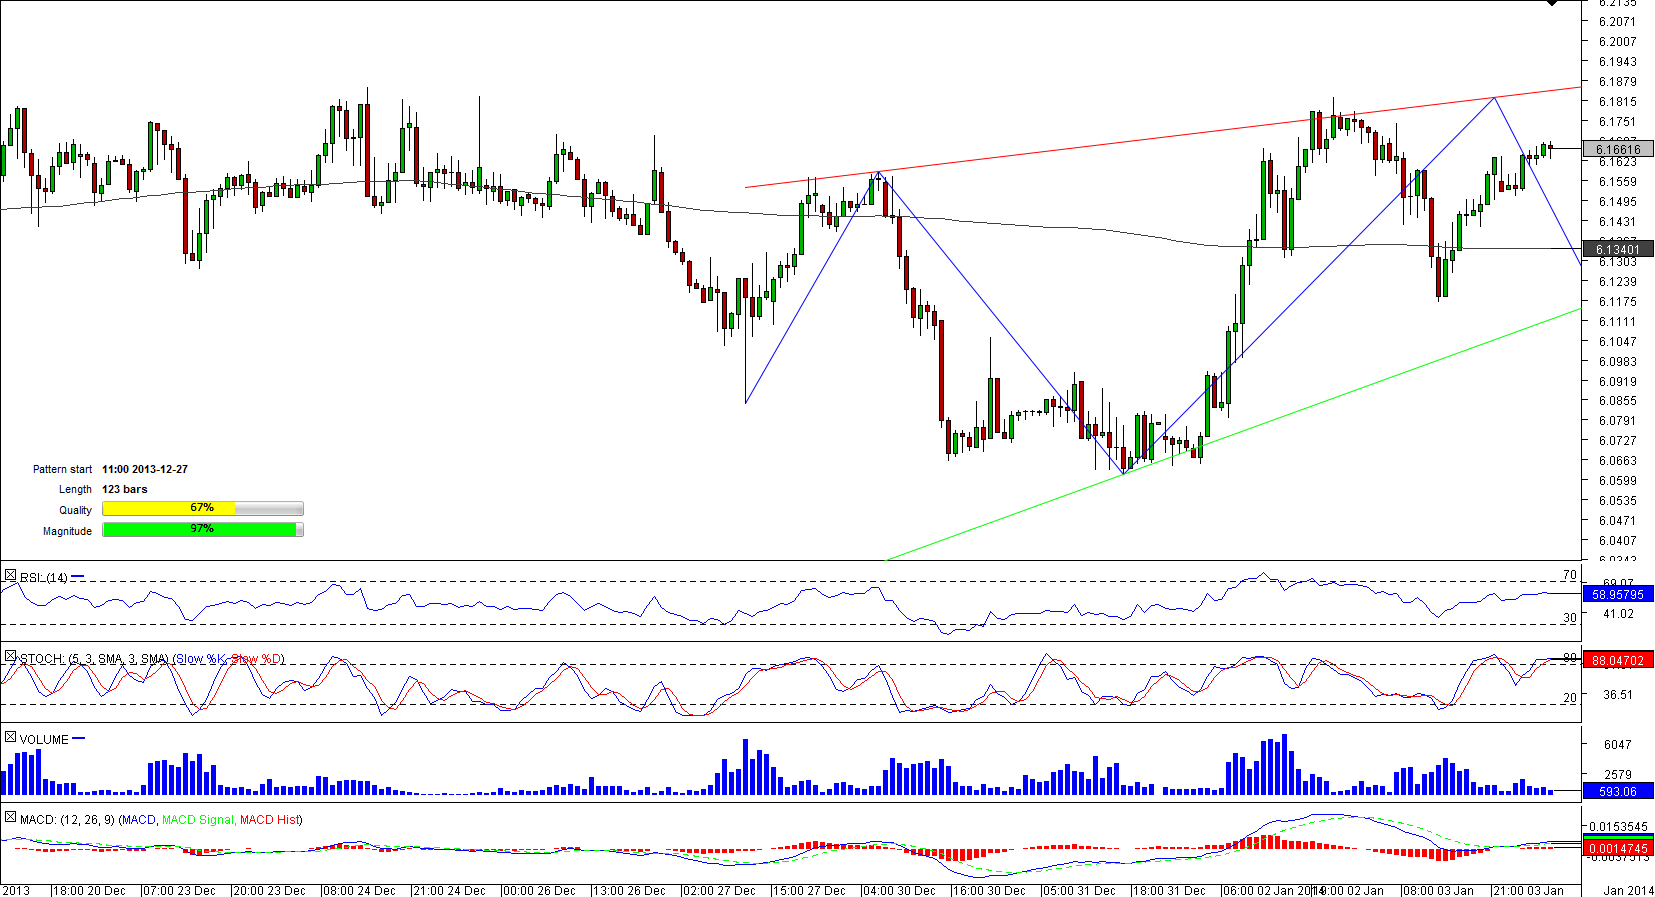
Task: Click price axis level 6.0855
Action: (1618, 401)
